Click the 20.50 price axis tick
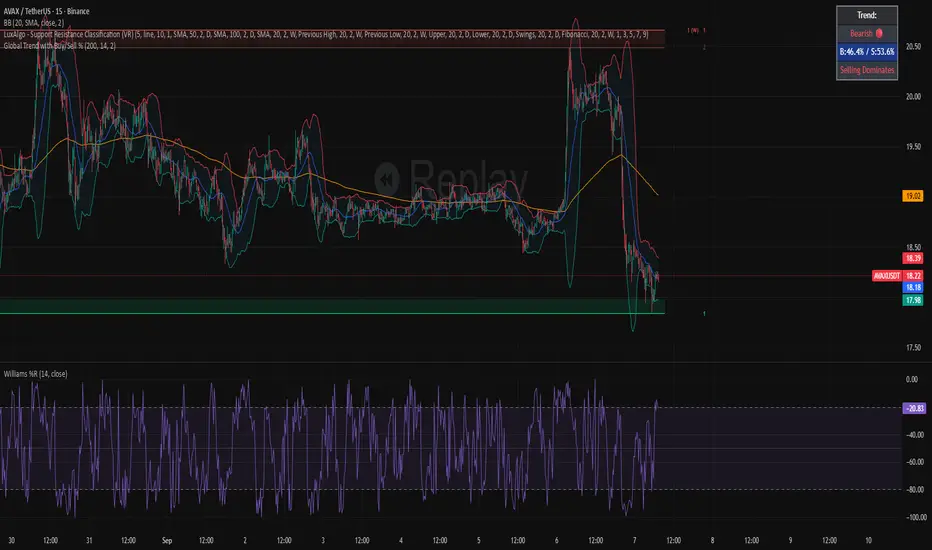The image size is (932, 550). 913,46
